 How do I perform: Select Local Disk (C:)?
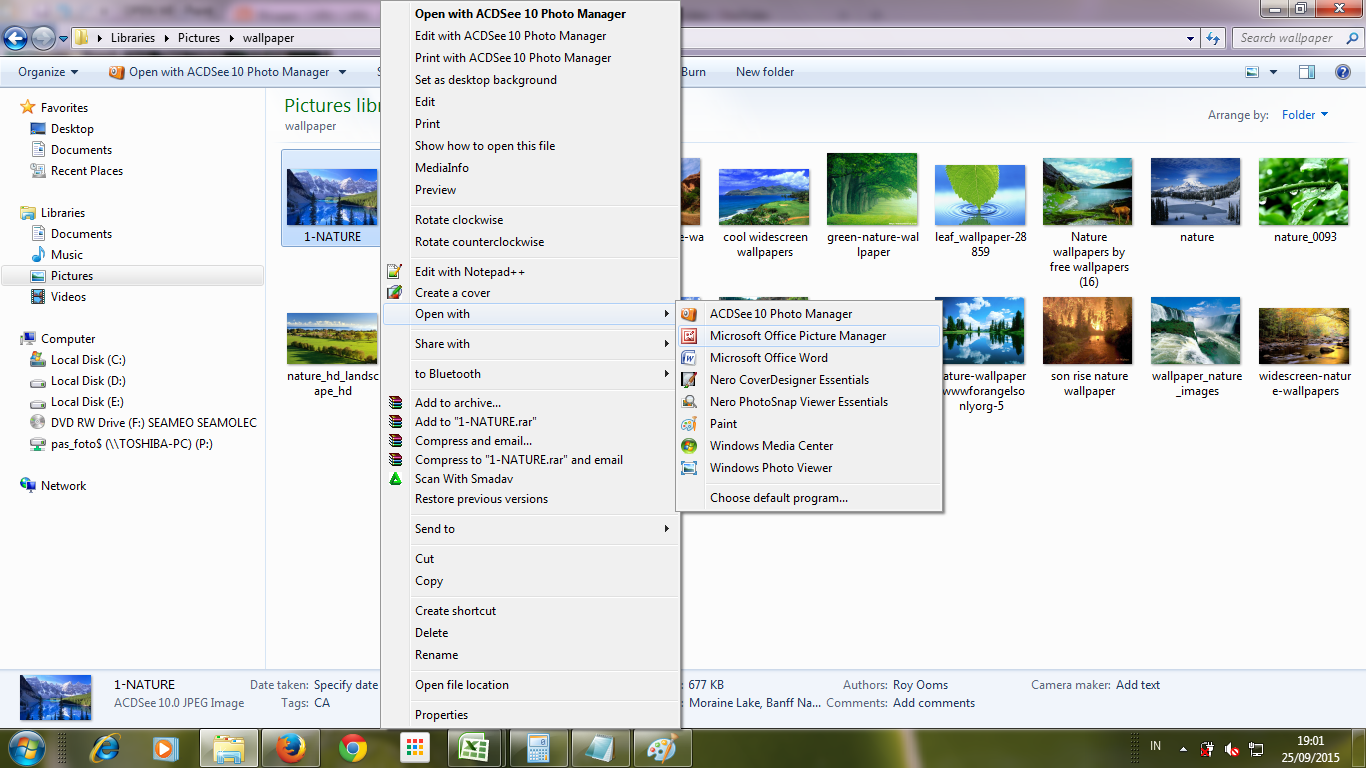click(x=88, y=360)
